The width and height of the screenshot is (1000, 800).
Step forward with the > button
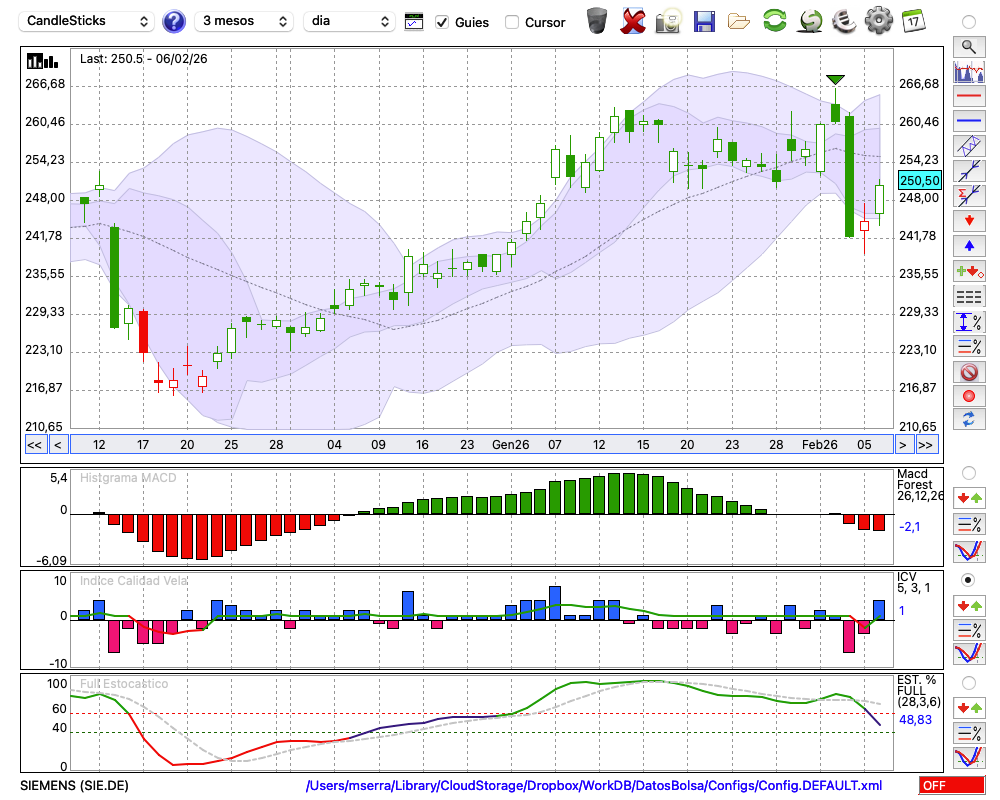pos(902,445)
